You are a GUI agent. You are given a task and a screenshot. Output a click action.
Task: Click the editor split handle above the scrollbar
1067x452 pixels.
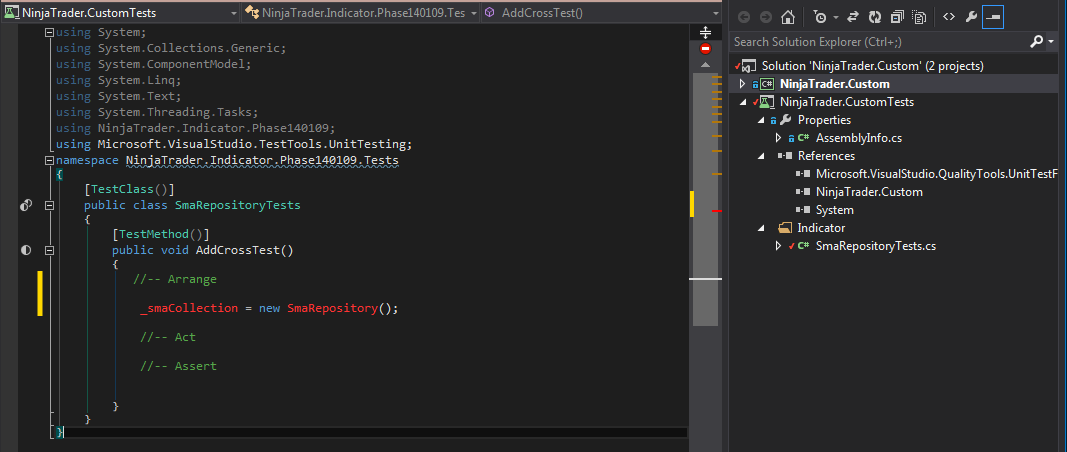coord(705,32)
